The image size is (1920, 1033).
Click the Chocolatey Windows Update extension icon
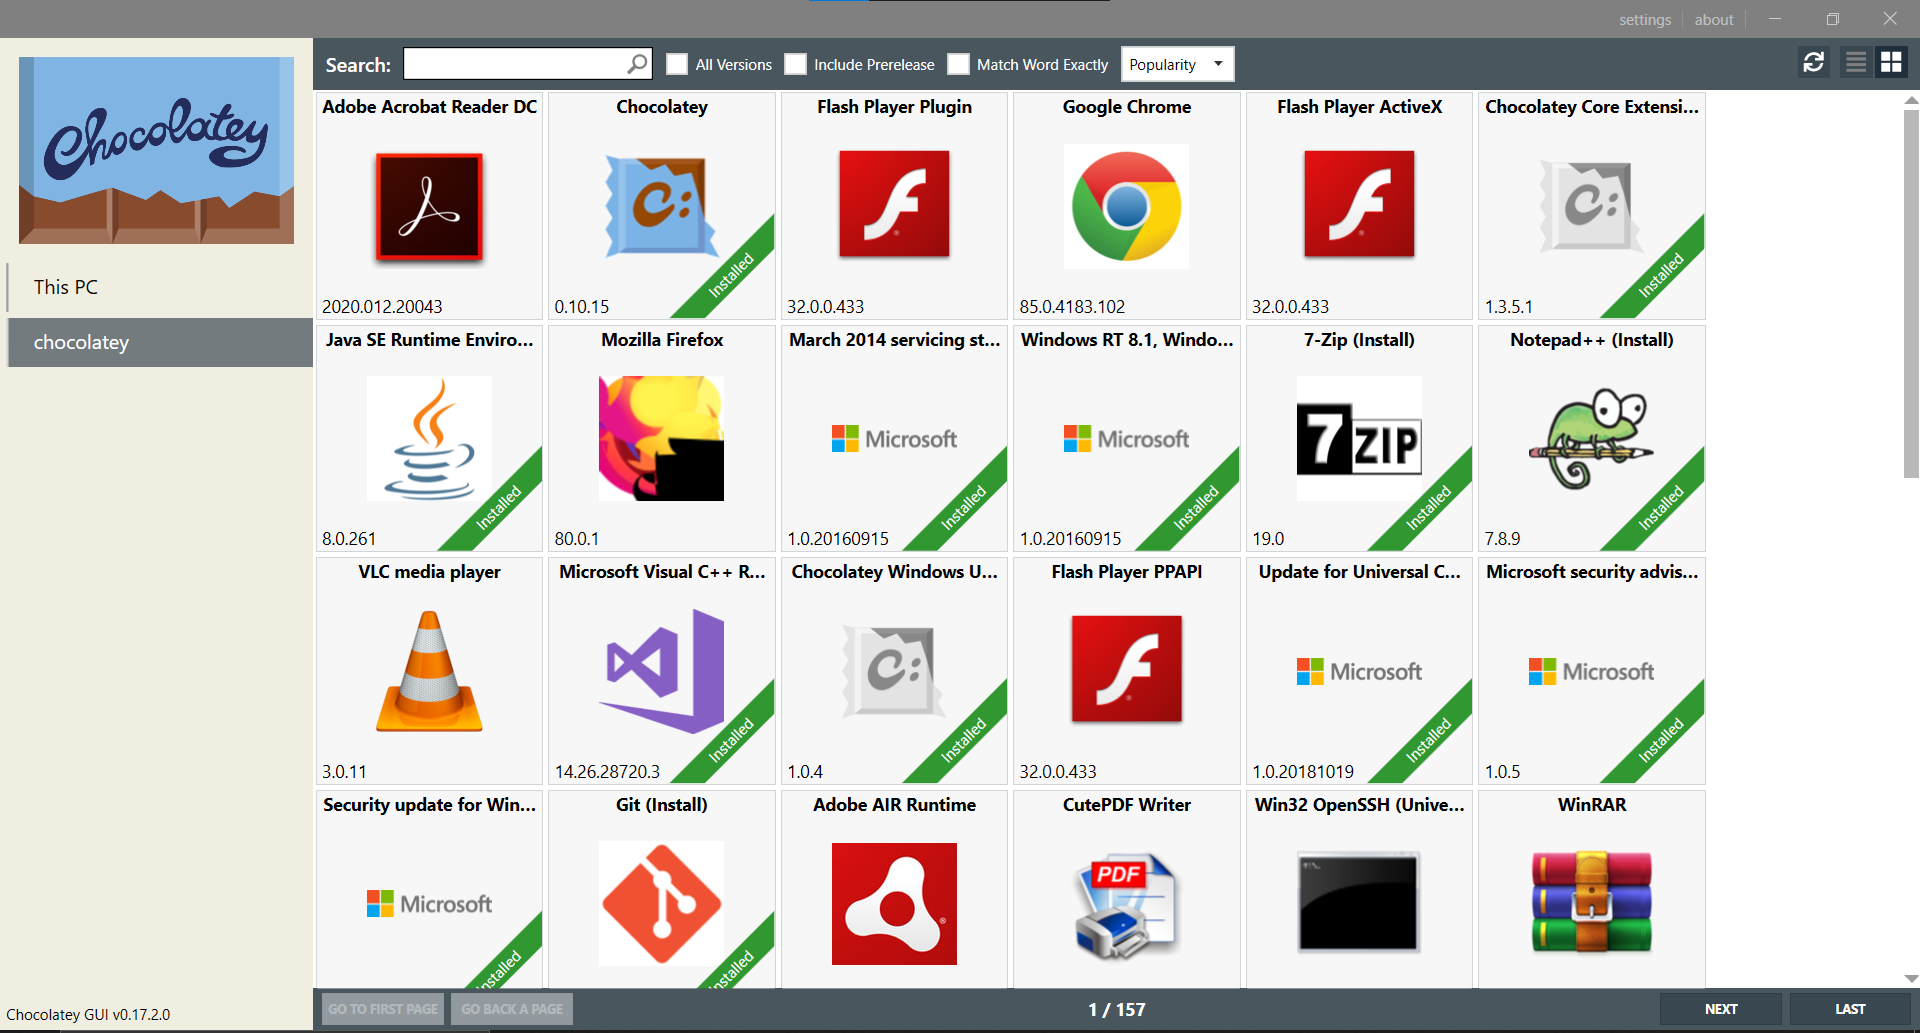click(x=894, y=671)
